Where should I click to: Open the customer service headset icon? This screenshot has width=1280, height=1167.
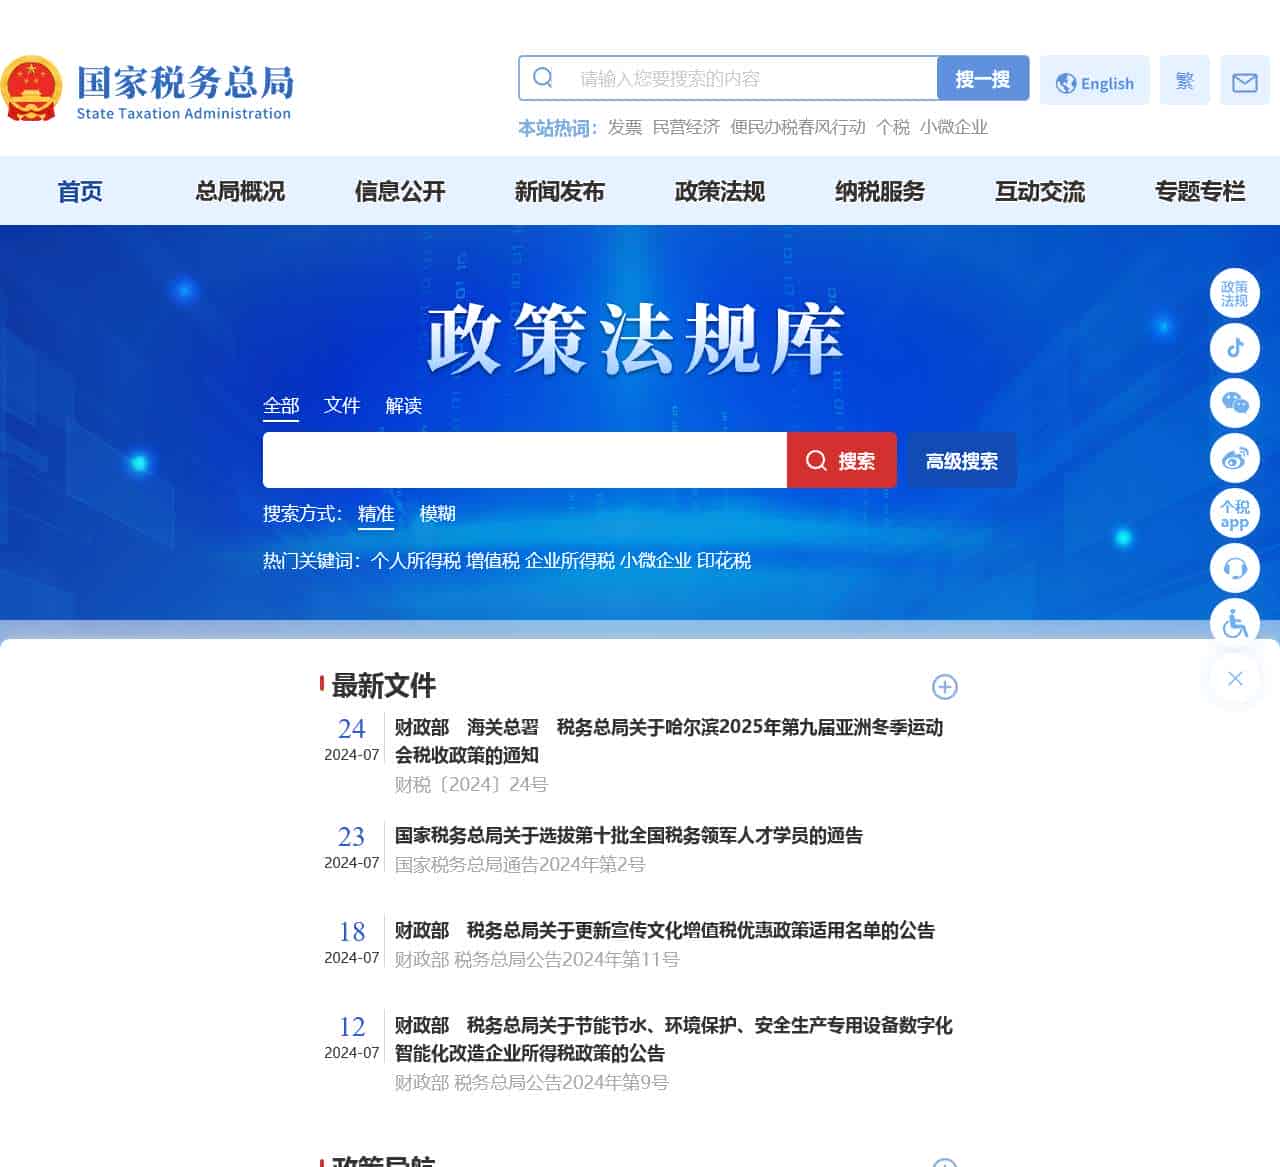tap(1235, 568)
